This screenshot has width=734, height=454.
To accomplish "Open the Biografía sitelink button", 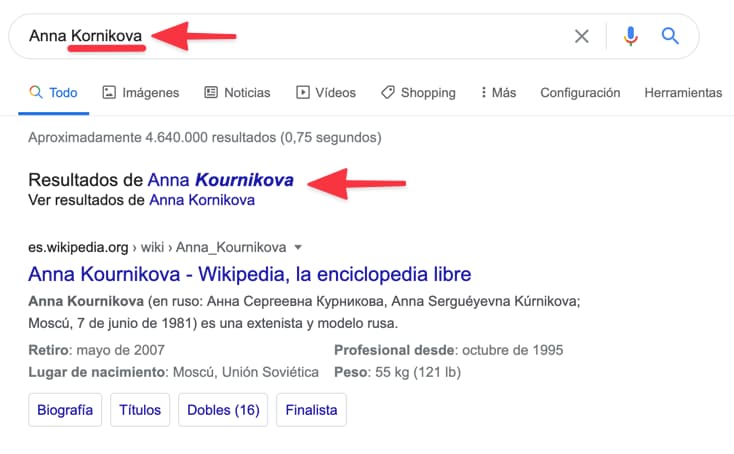I will pyautogui.click(x=65, y=410).
